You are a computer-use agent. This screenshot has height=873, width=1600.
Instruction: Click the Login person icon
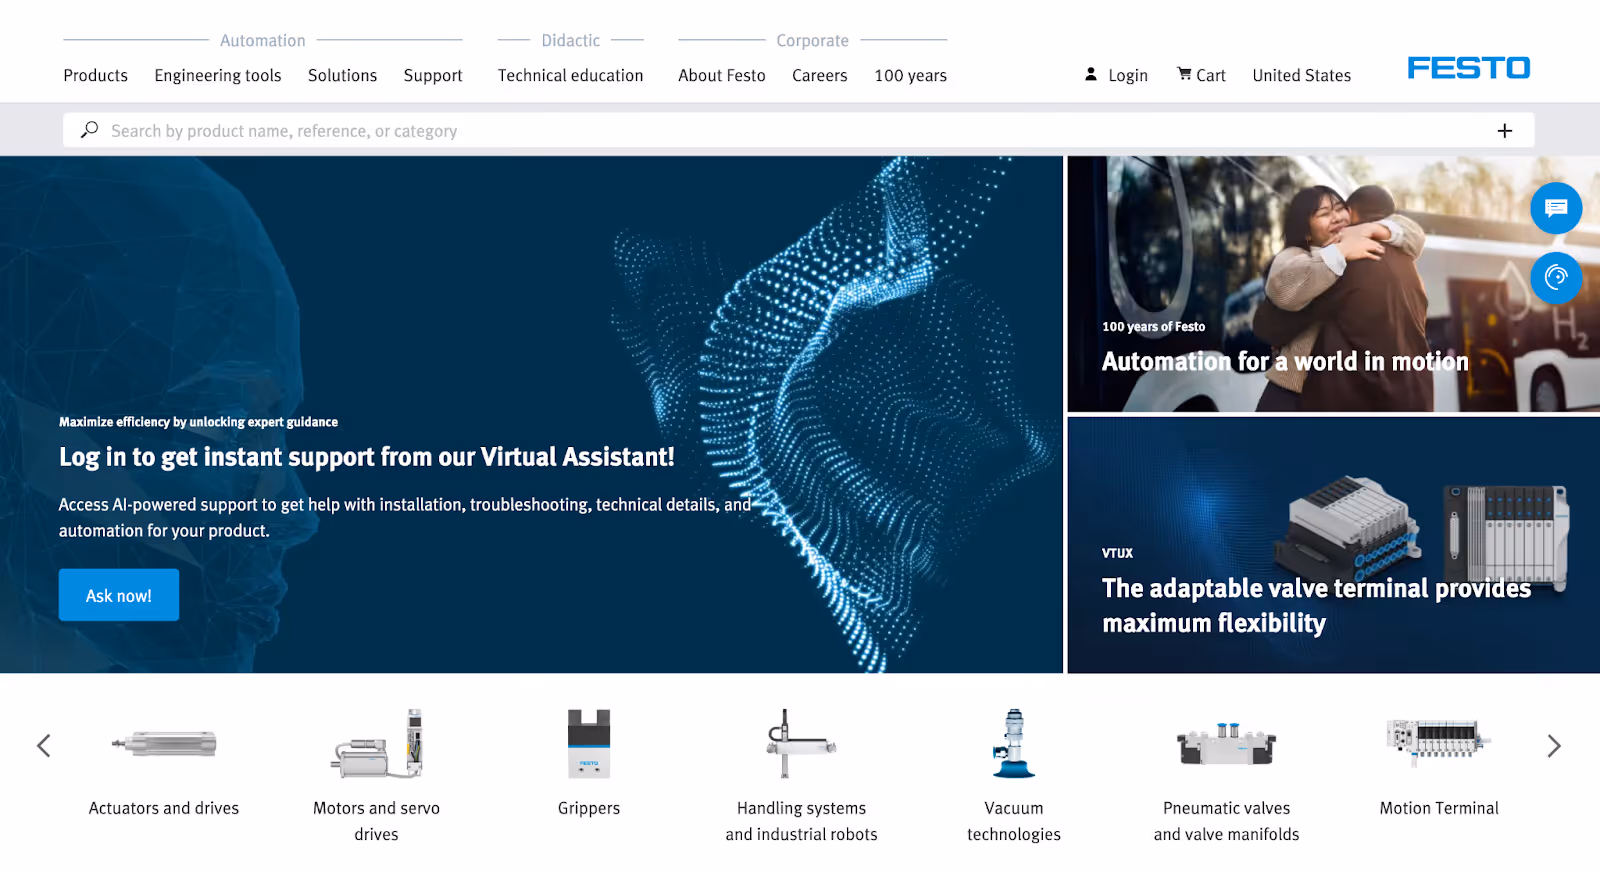(x=1091, y=74)
